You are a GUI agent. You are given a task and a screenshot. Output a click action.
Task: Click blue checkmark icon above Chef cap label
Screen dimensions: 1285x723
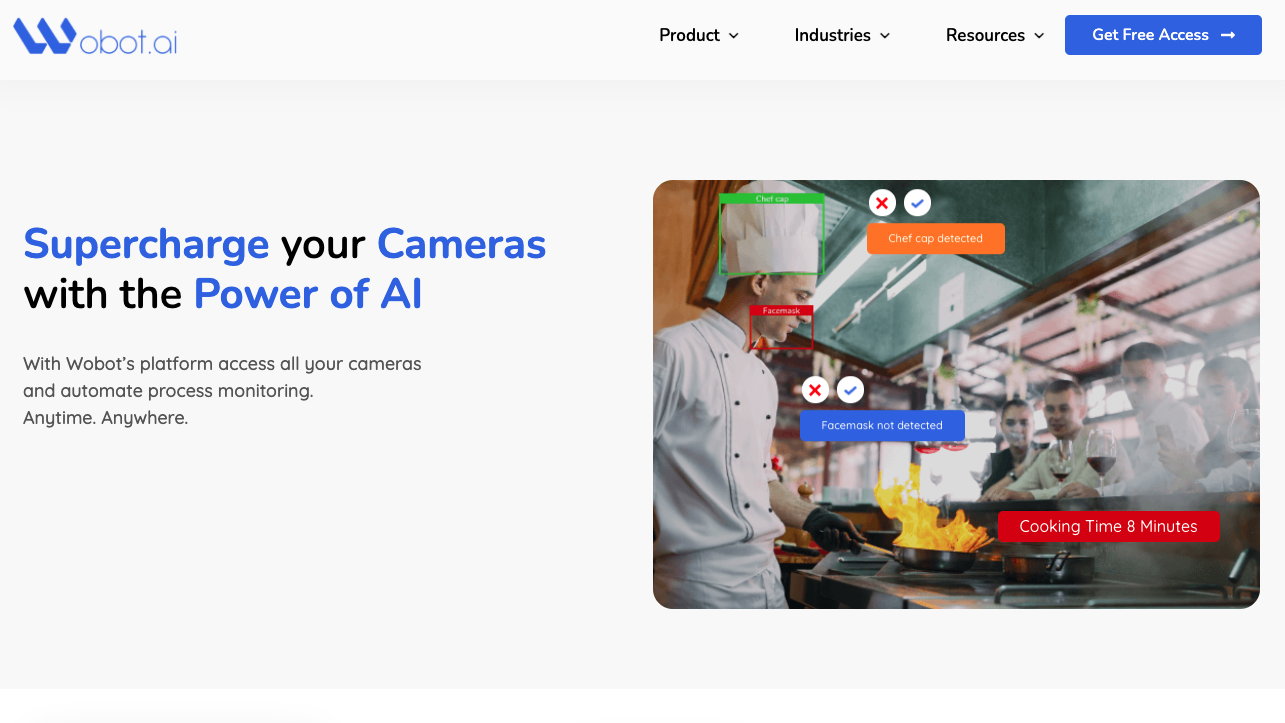coord(917,203)
